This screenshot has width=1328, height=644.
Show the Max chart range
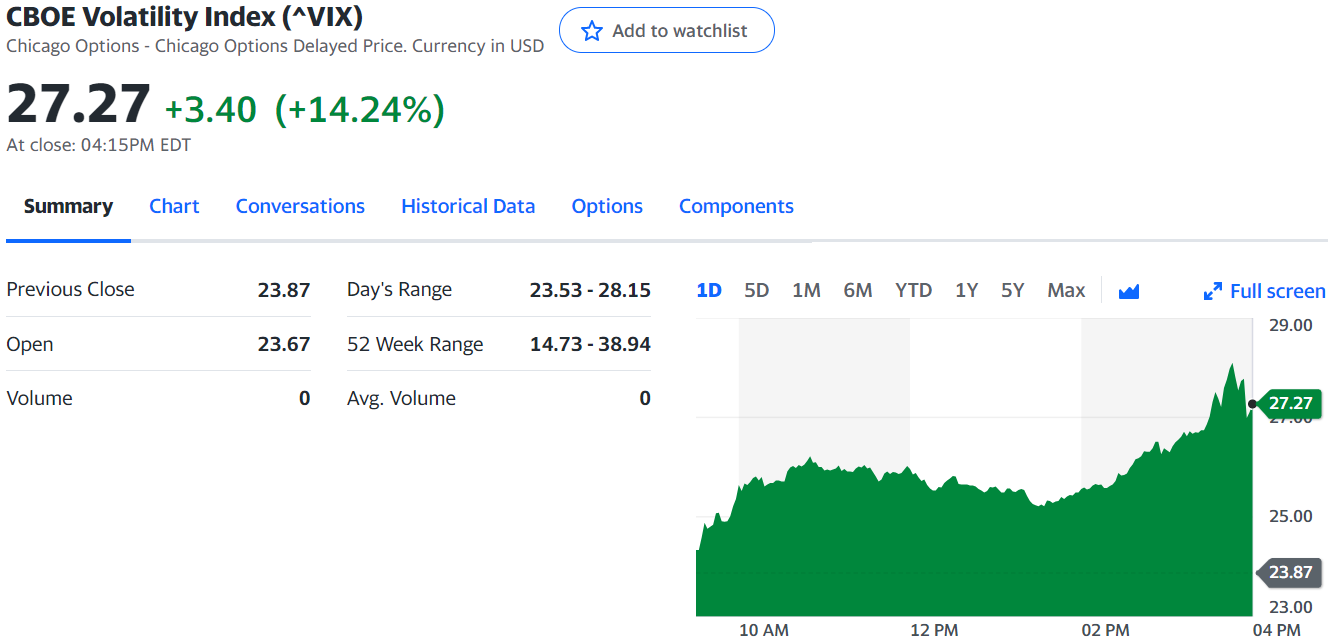1066,290
